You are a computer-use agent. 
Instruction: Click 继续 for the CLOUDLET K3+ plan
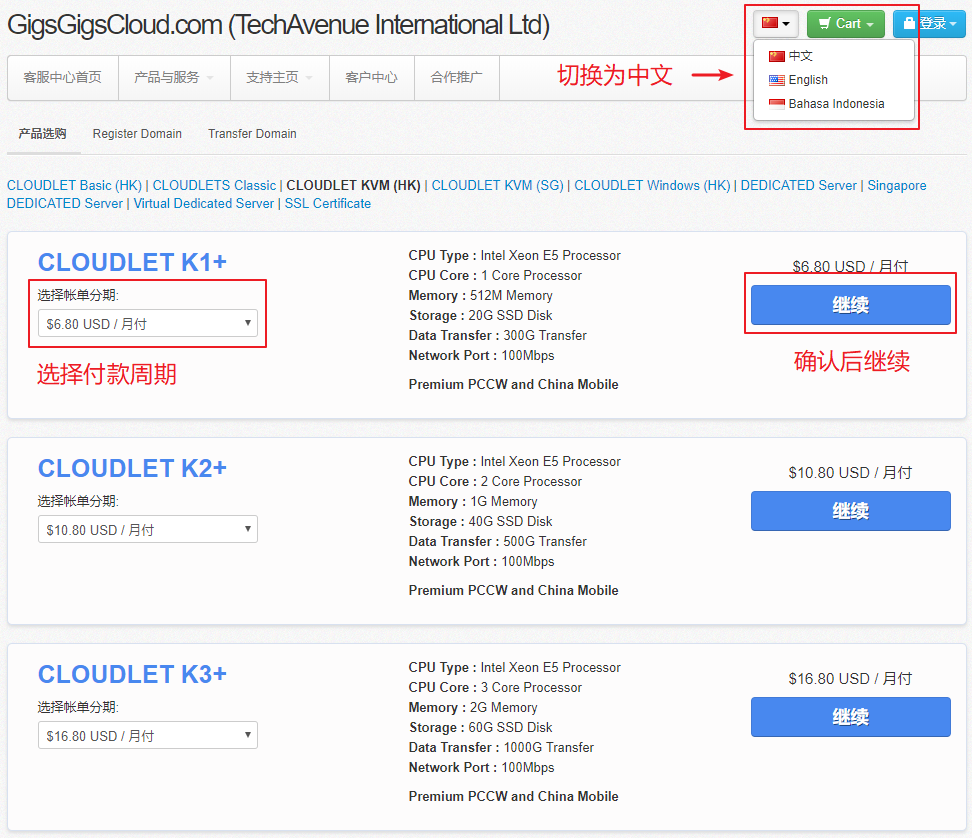[x=850, y=717]
